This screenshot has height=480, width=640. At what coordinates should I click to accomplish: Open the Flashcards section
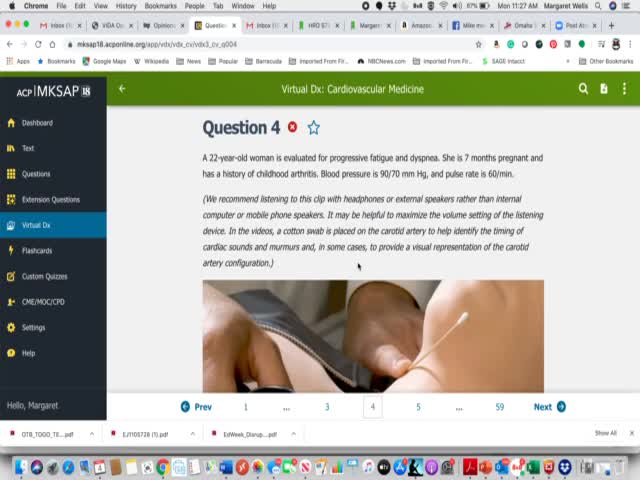tap(37, 251)
